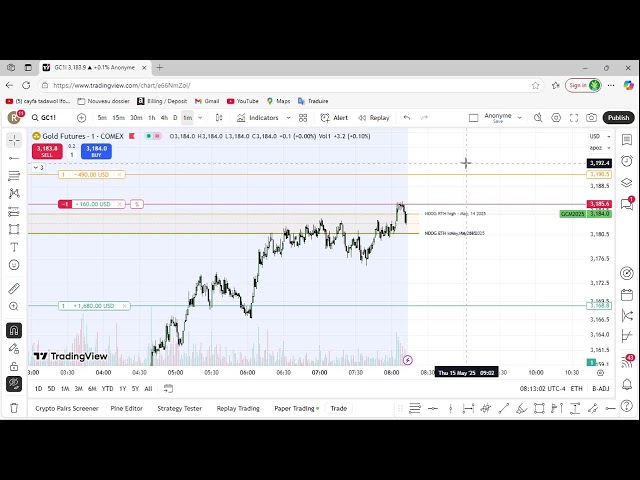This screenshot has height=480, width=640.
Task: Open the USD currency dropdown
Action: (x=600, y=136)
